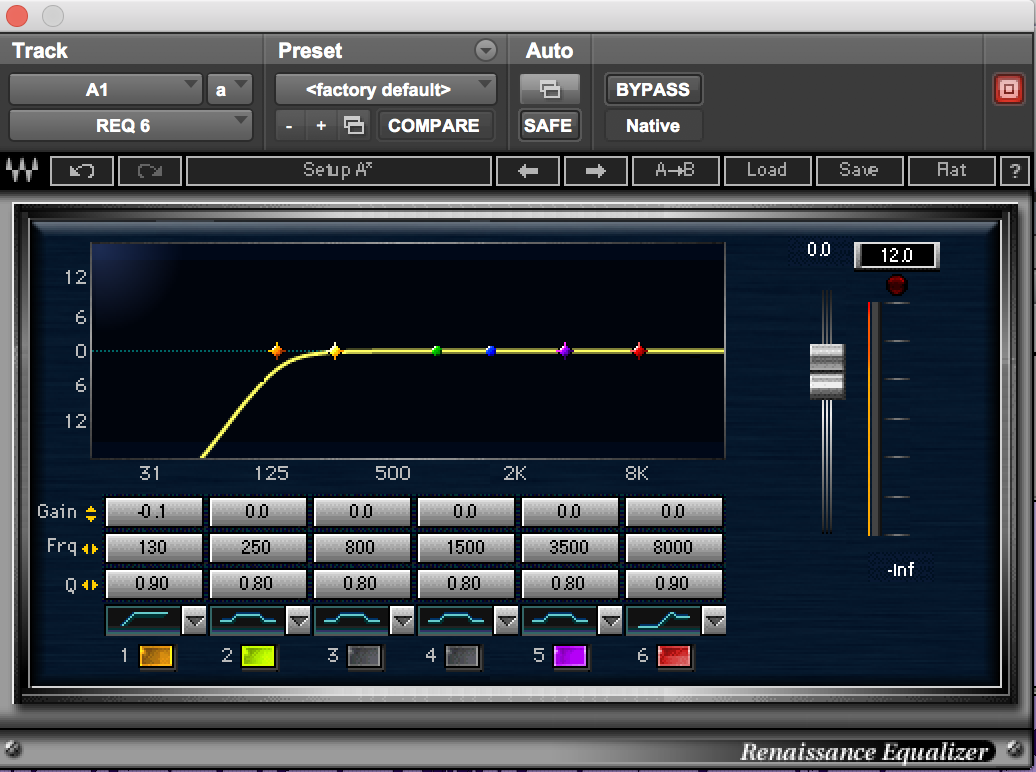Open band 5 filter type dropdown arrow
The image size is (1036, 772).
coord(610,621)
